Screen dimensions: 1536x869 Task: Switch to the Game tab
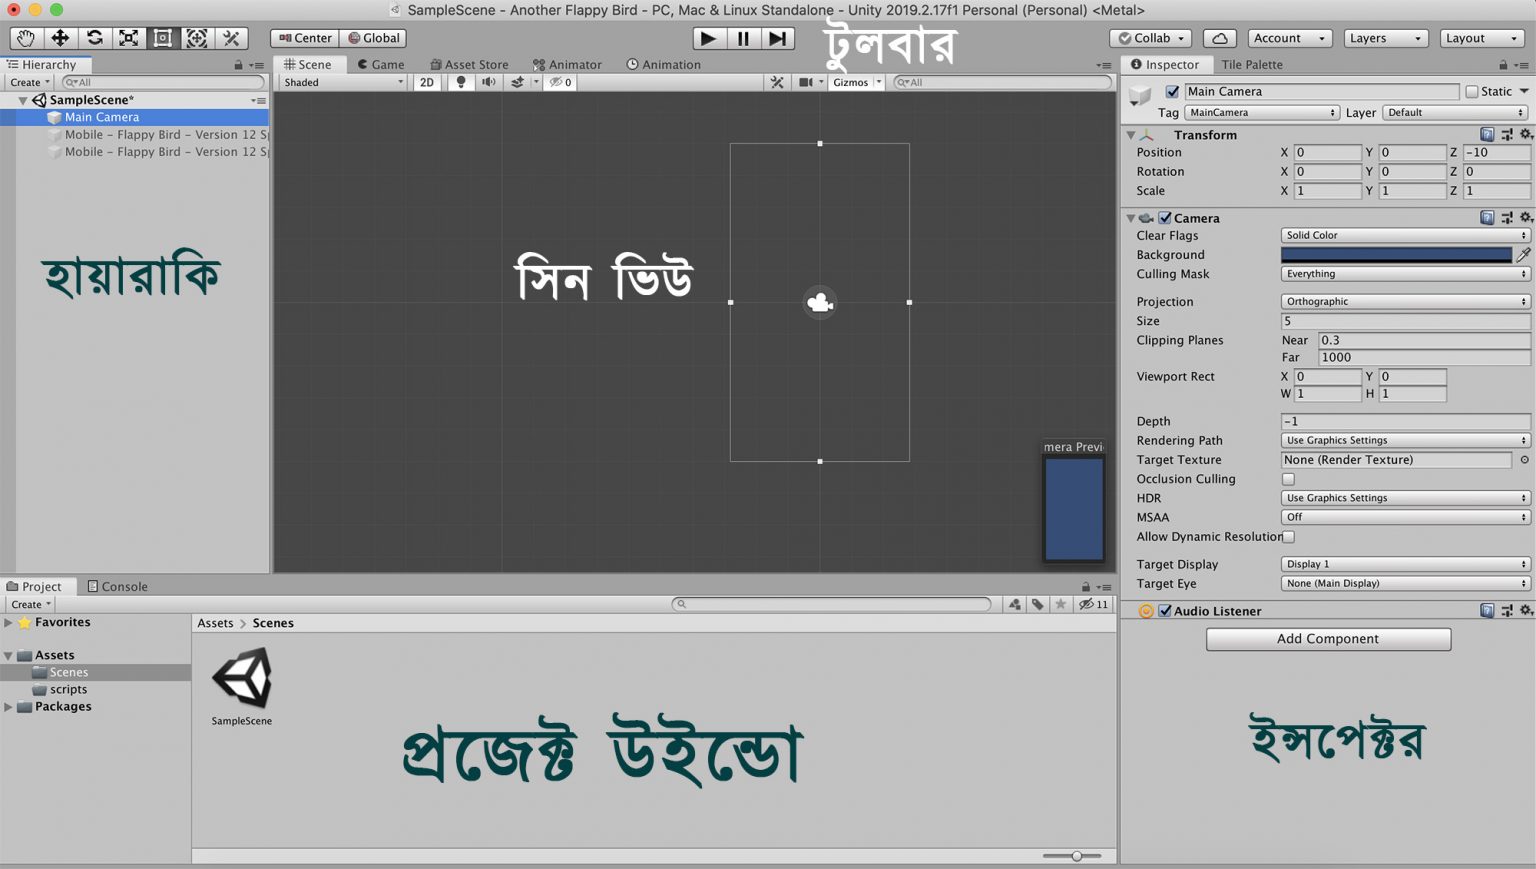(381, 64)
